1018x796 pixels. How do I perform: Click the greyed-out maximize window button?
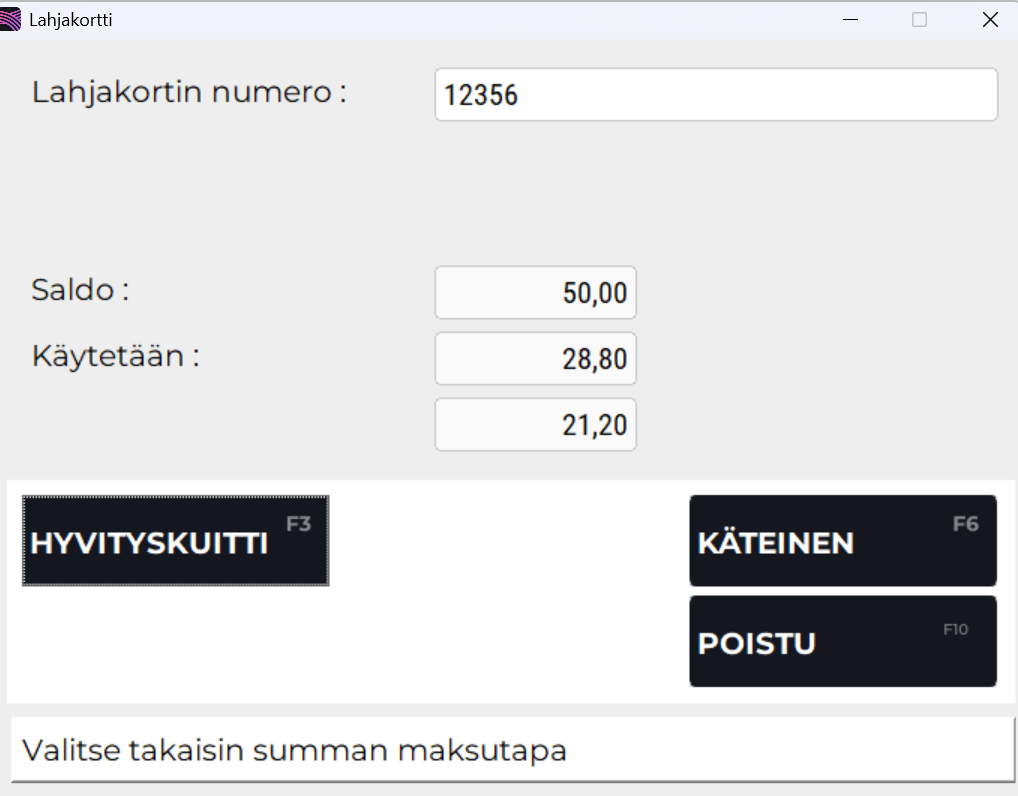[919, 20]
